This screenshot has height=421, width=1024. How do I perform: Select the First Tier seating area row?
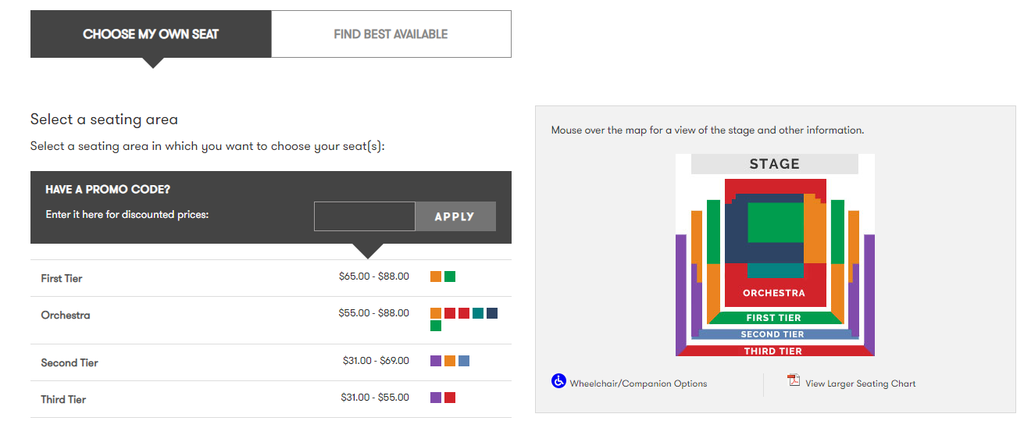click(x=271, y=278)
